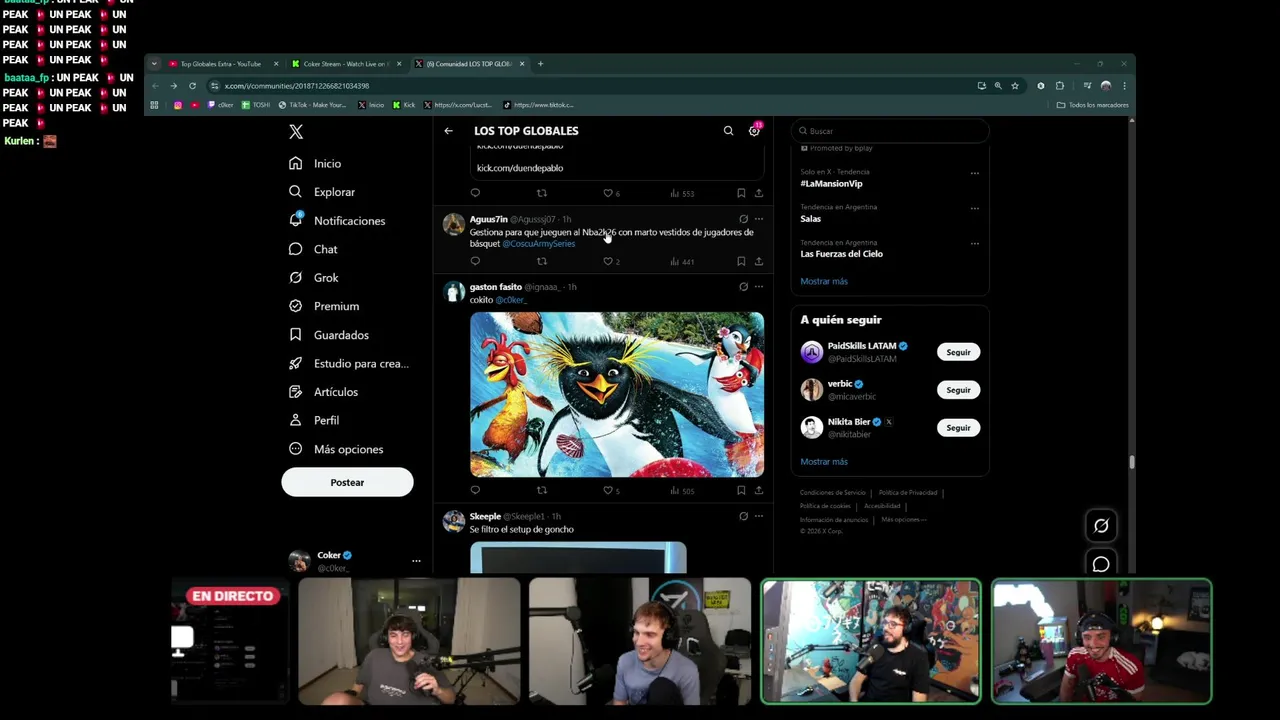Bookmark Aguus7in's post

pyautogui.click(x=741, y=262)
